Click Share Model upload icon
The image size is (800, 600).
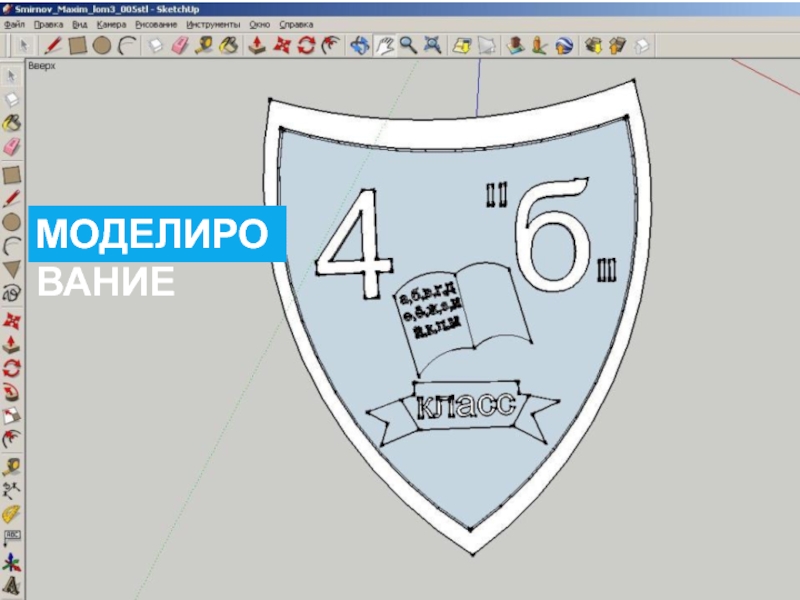617,46
